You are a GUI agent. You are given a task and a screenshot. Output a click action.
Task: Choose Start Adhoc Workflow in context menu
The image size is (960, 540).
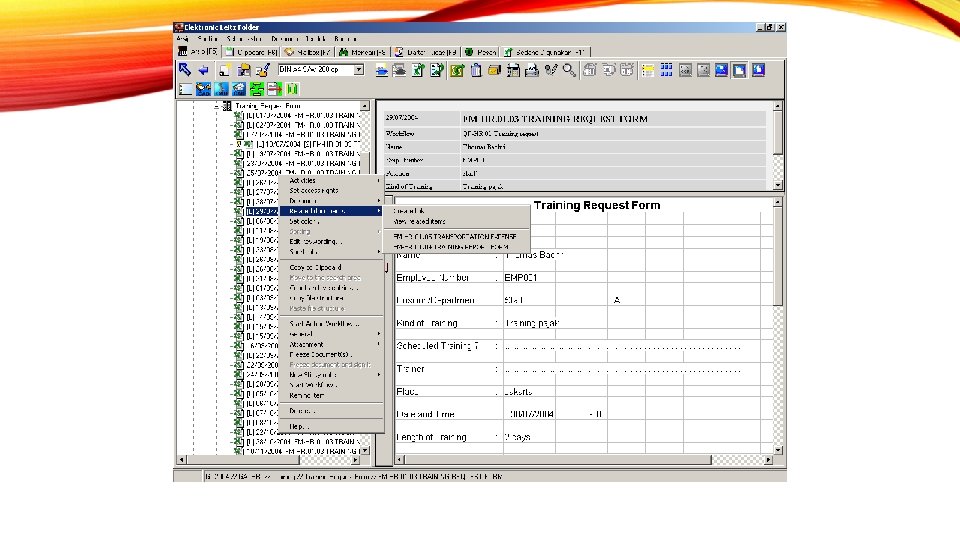tap(331, 324)
